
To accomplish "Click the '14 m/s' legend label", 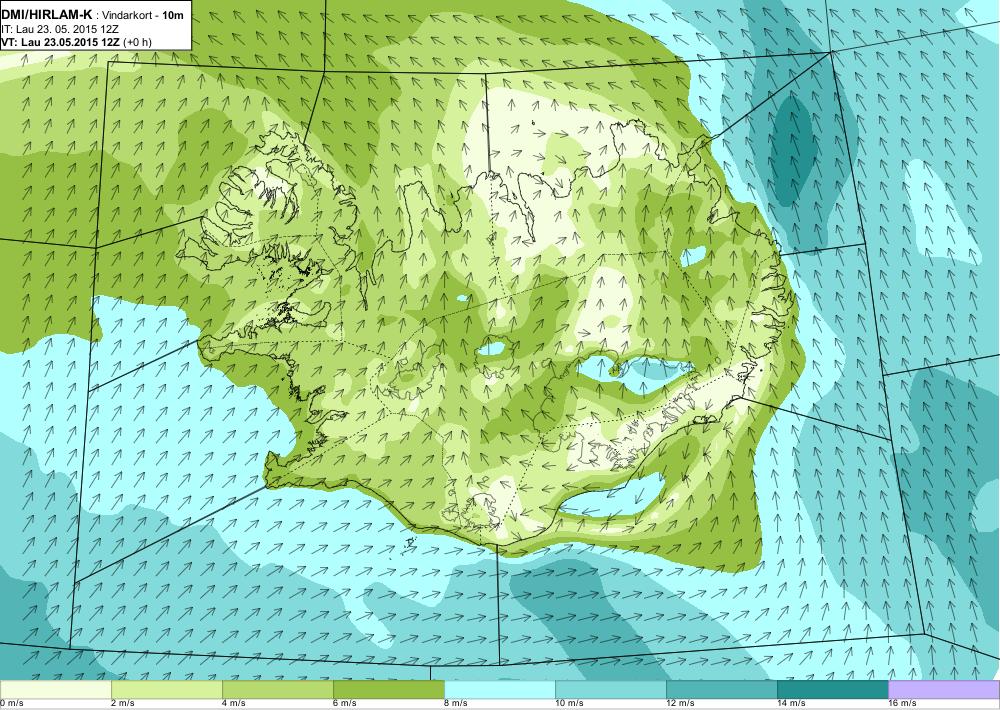I will [791, 703].
